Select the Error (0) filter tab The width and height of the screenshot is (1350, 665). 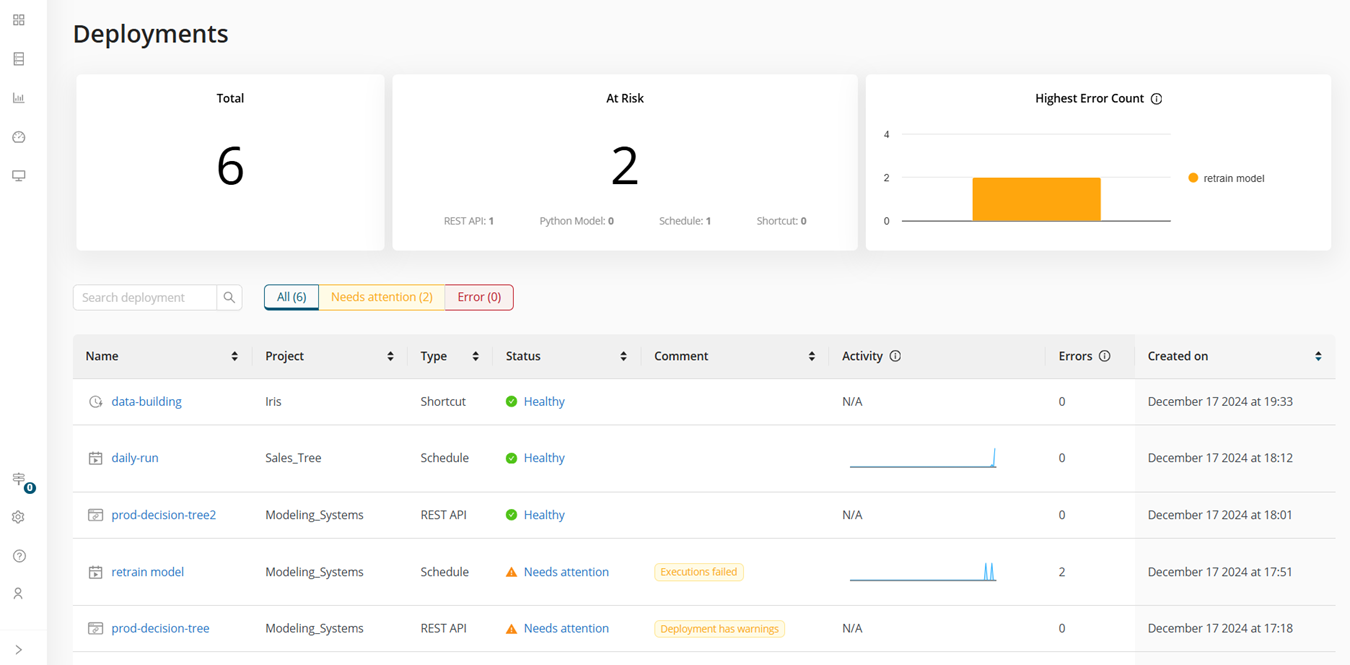tap(479, 297)
